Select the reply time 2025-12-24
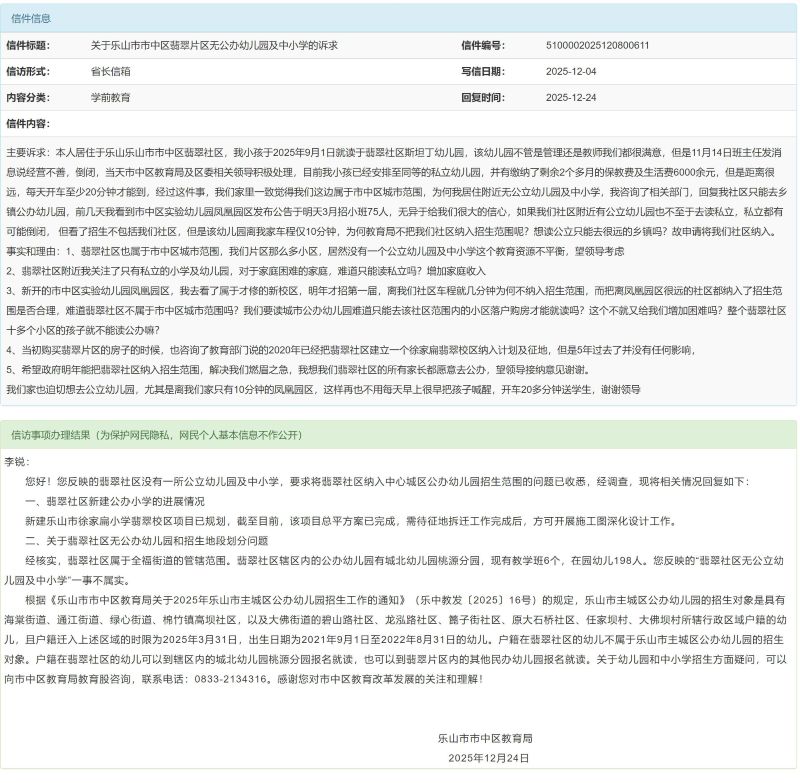The image size is (800, 783). [570, 98]
